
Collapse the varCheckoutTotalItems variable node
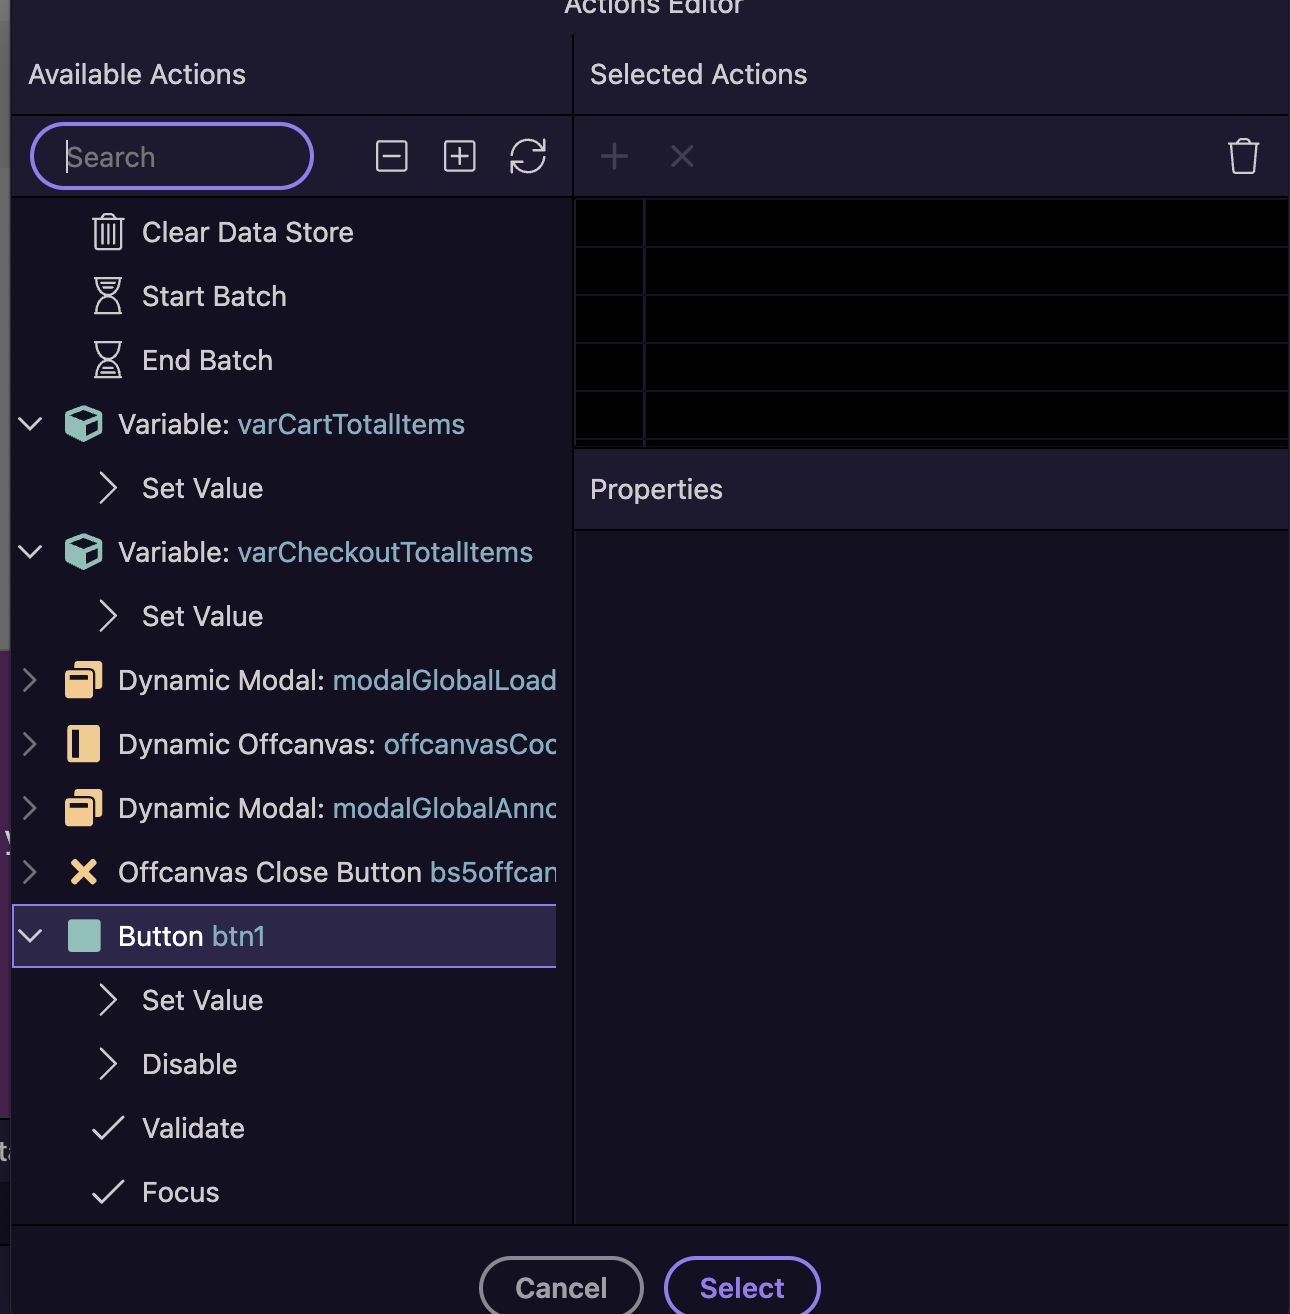point(30,552)
